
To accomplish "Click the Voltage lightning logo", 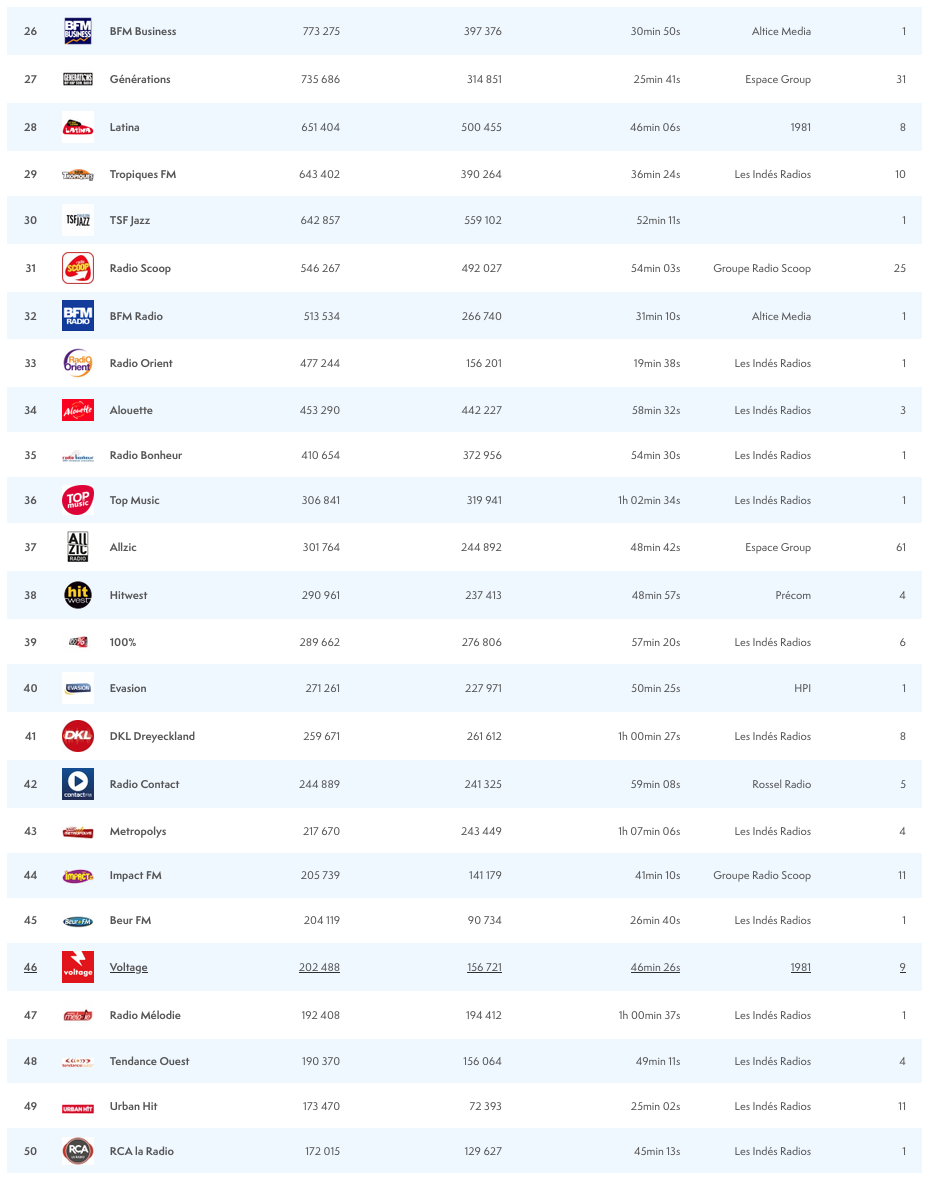I will coord(78,967).
